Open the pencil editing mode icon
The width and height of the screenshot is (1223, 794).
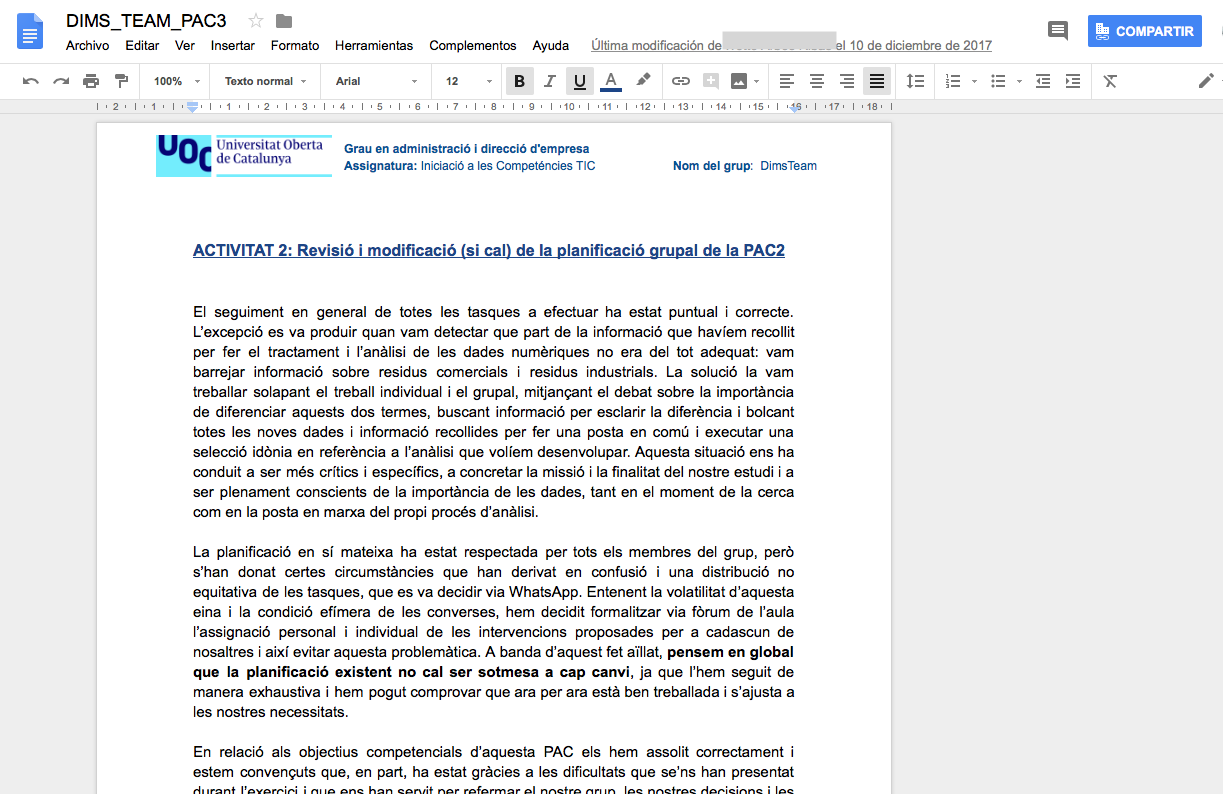[x=1206, y=81]
